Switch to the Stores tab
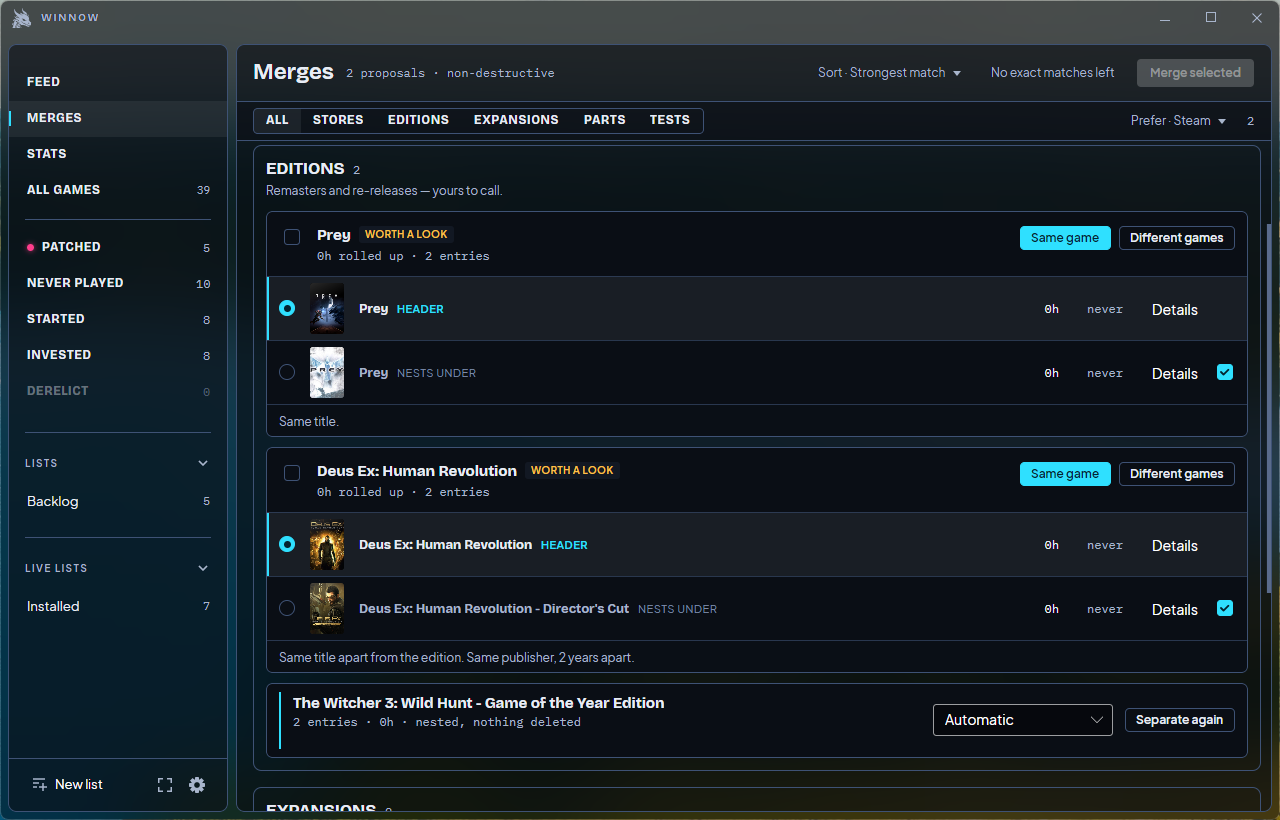This screenshot has width=1280, height=820. pyautogui.click(x=338, y=120)
